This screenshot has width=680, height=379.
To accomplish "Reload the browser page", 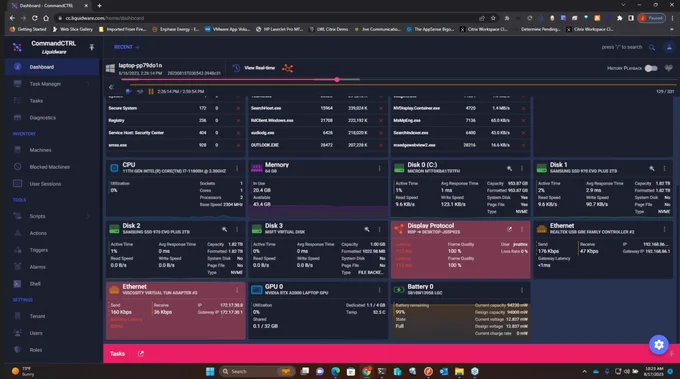I will pyautogui.click(x=35, y=18).
